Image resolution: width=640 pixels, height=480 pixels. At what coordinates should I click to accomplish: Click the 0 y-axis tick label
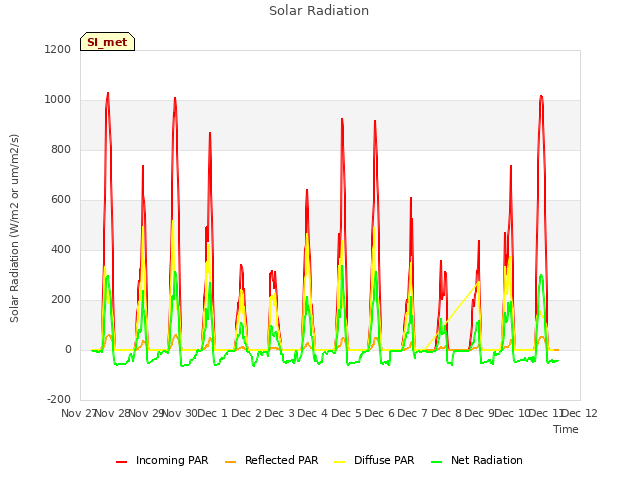[68, 349]
